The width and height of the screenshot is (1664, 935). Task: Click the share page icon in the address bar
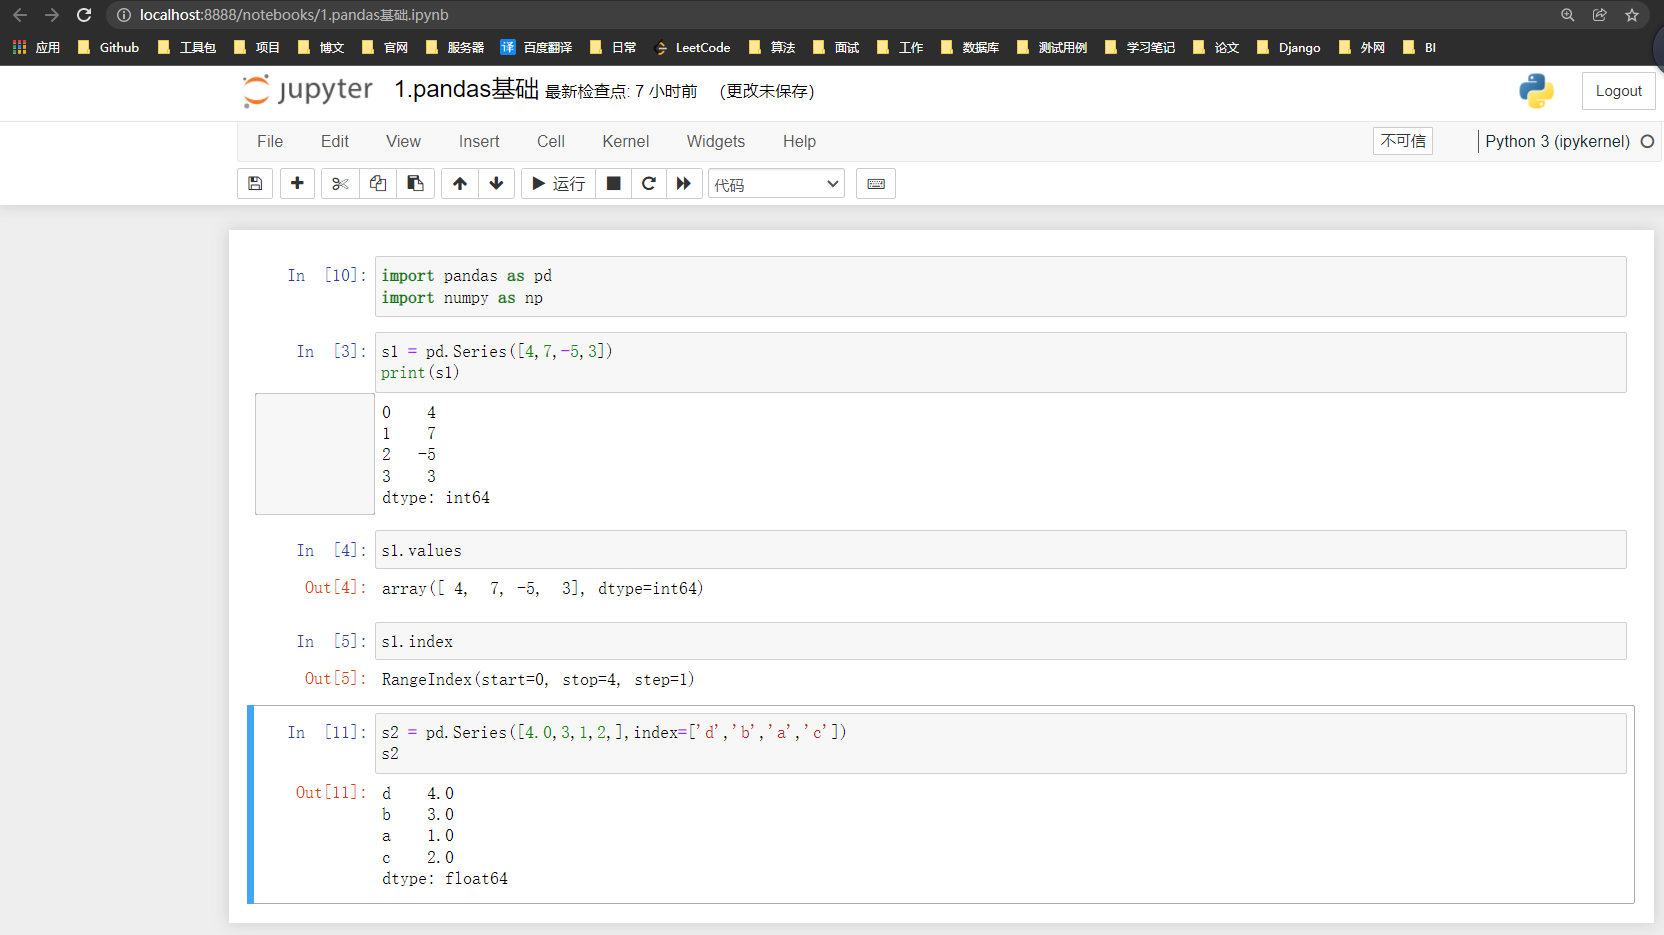[1600, 15]
